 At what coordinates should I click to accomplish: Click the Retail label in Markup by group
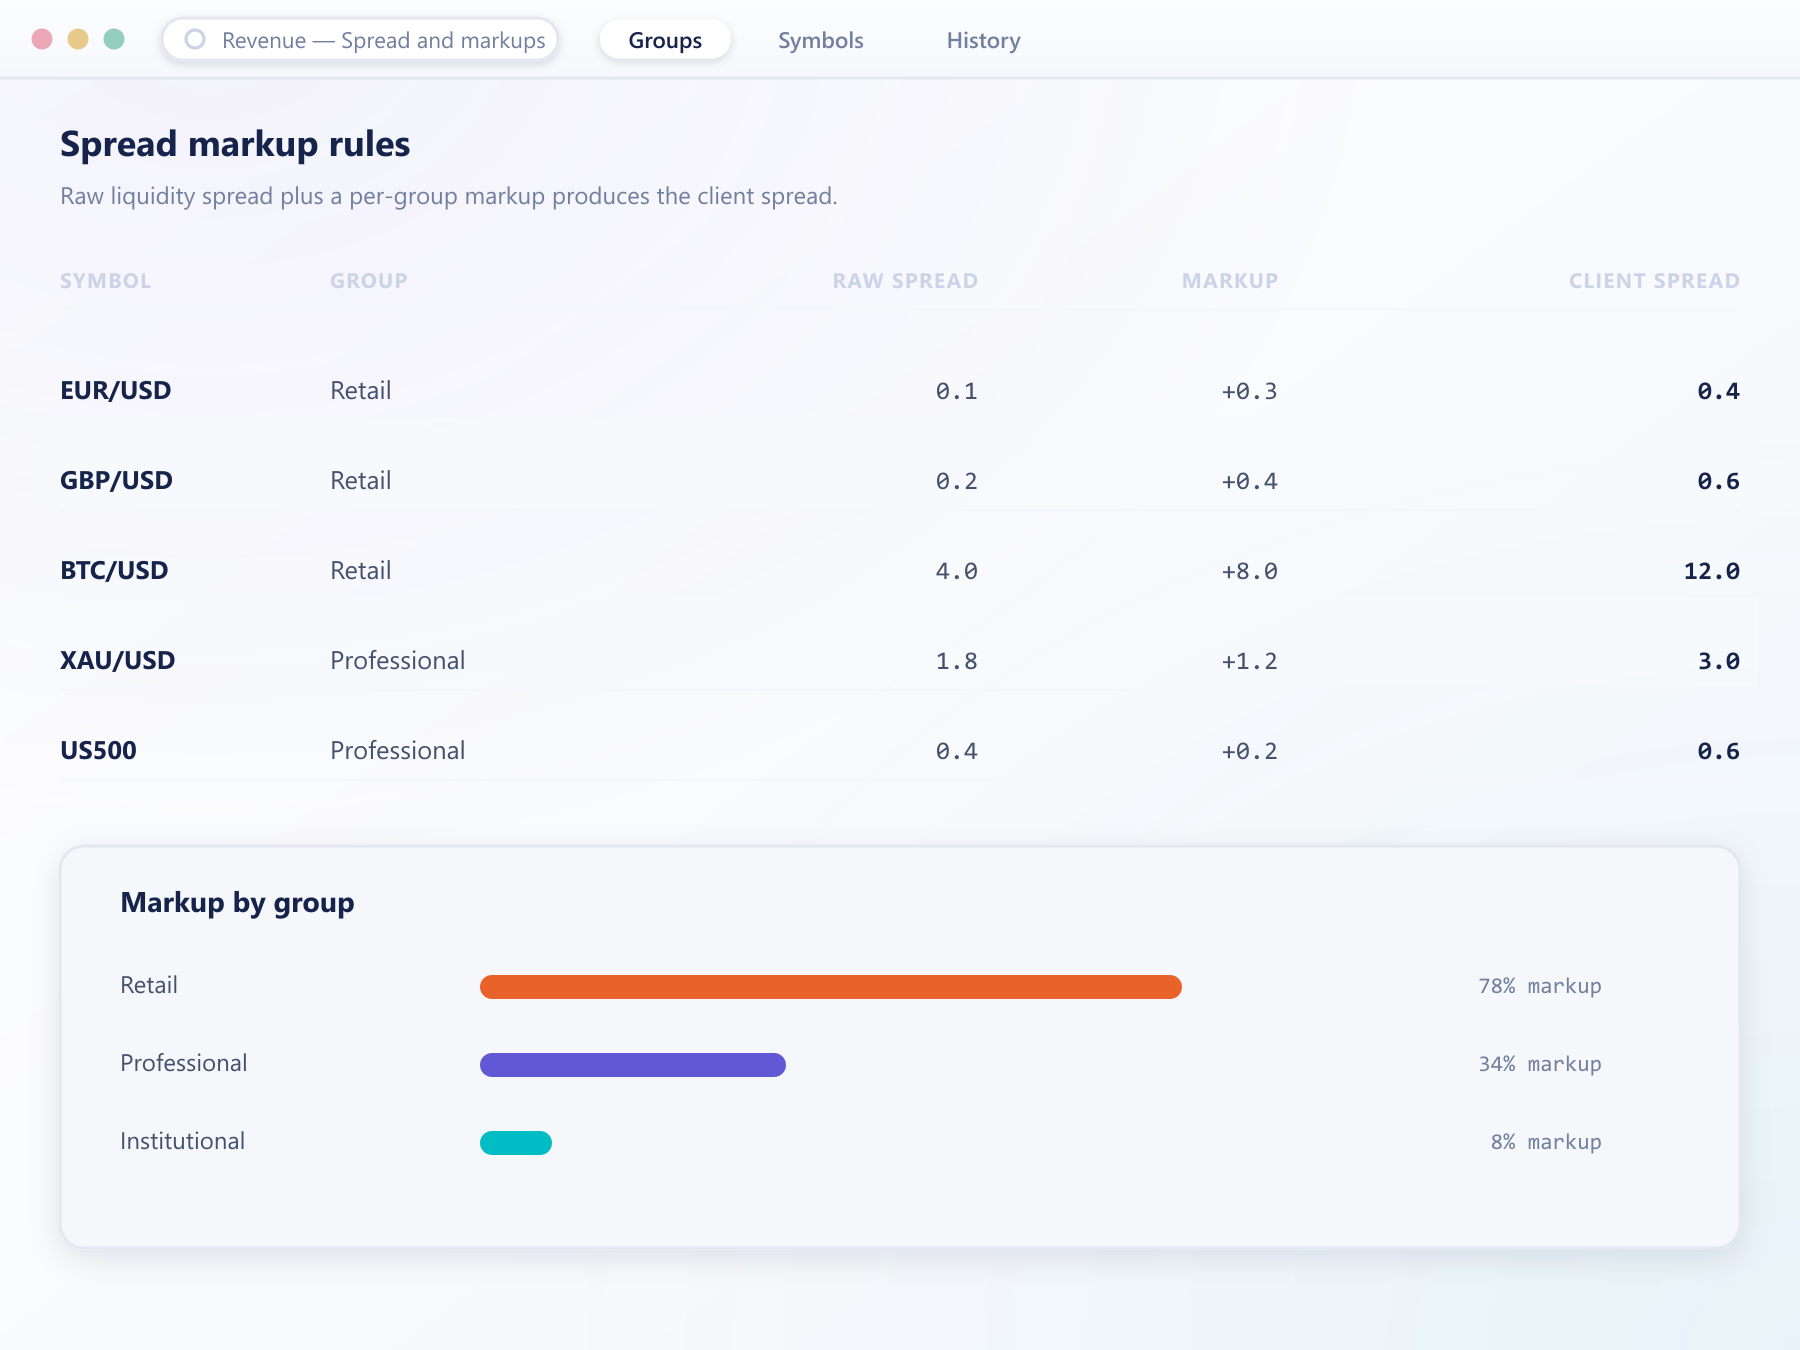[x=149, y=985]
